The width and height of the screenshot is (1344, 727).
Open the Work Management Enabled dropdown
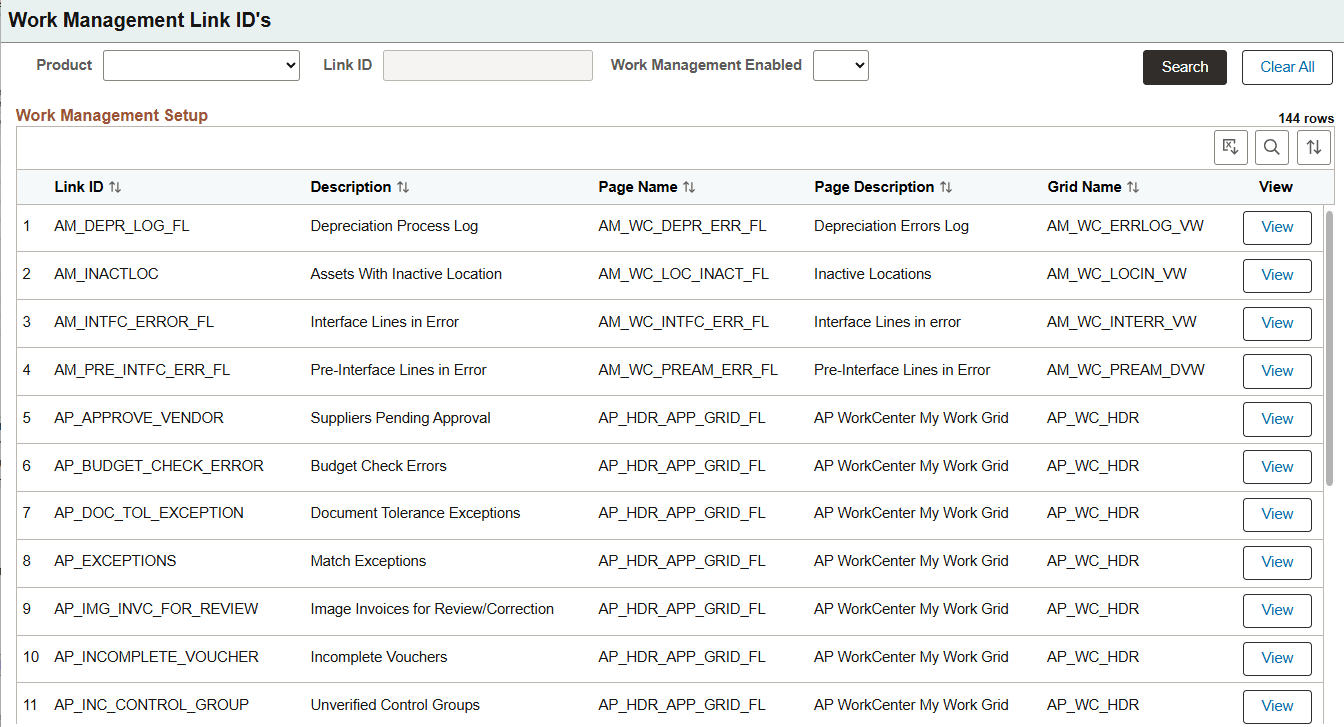point(840,65)
